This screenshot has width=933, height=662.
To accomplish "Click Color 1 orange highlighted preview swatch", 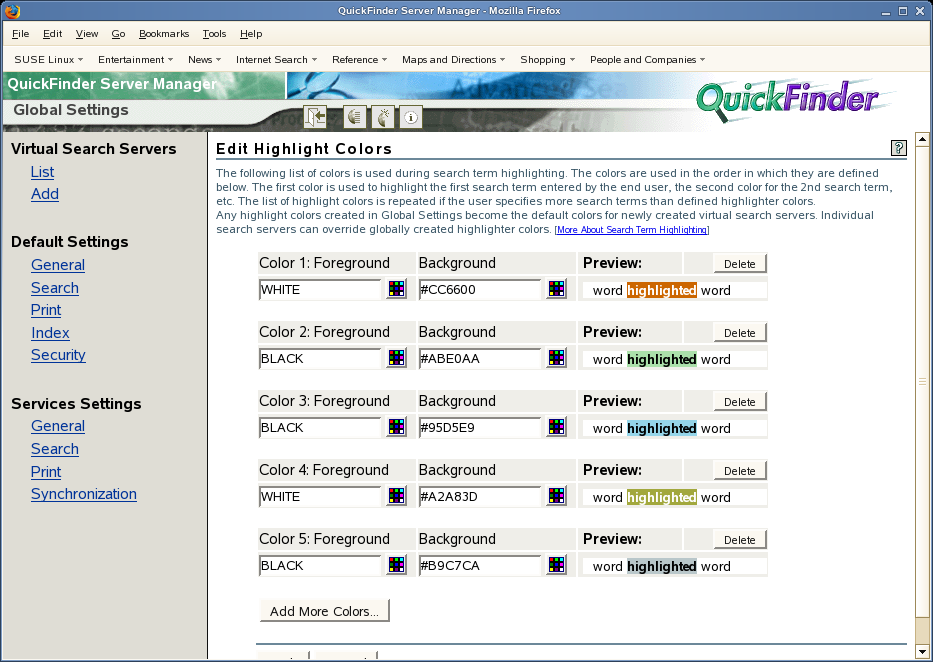I will click(662, 290).
